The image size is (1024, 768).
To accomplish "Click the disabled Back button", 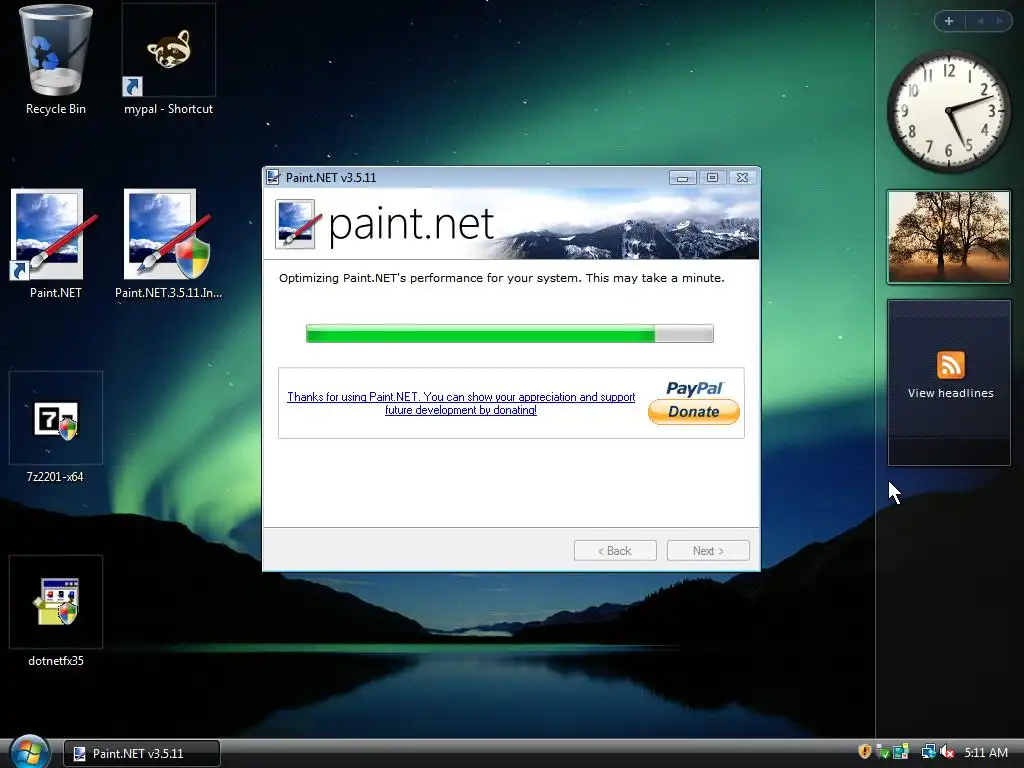I will coord(615,551).
